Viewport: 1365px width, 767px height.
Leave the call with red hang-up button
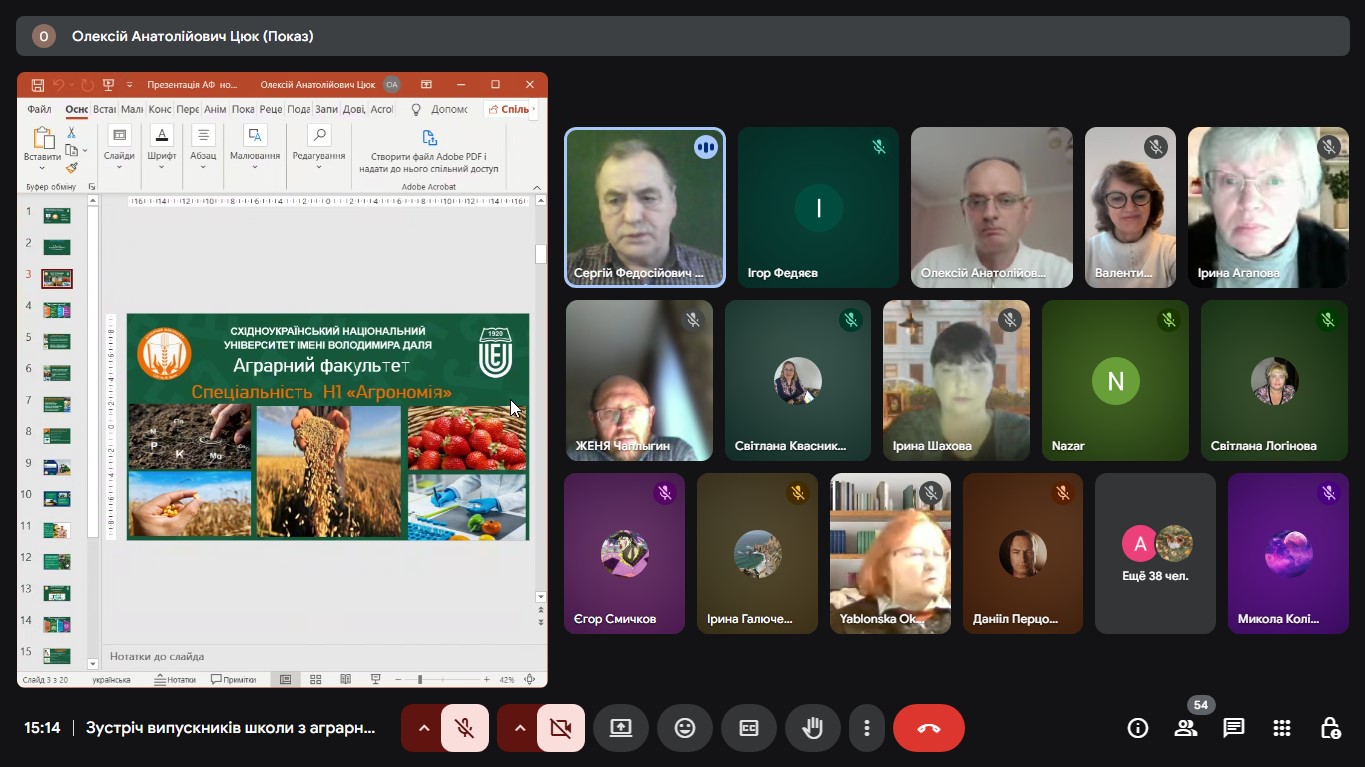click(928, 728)
